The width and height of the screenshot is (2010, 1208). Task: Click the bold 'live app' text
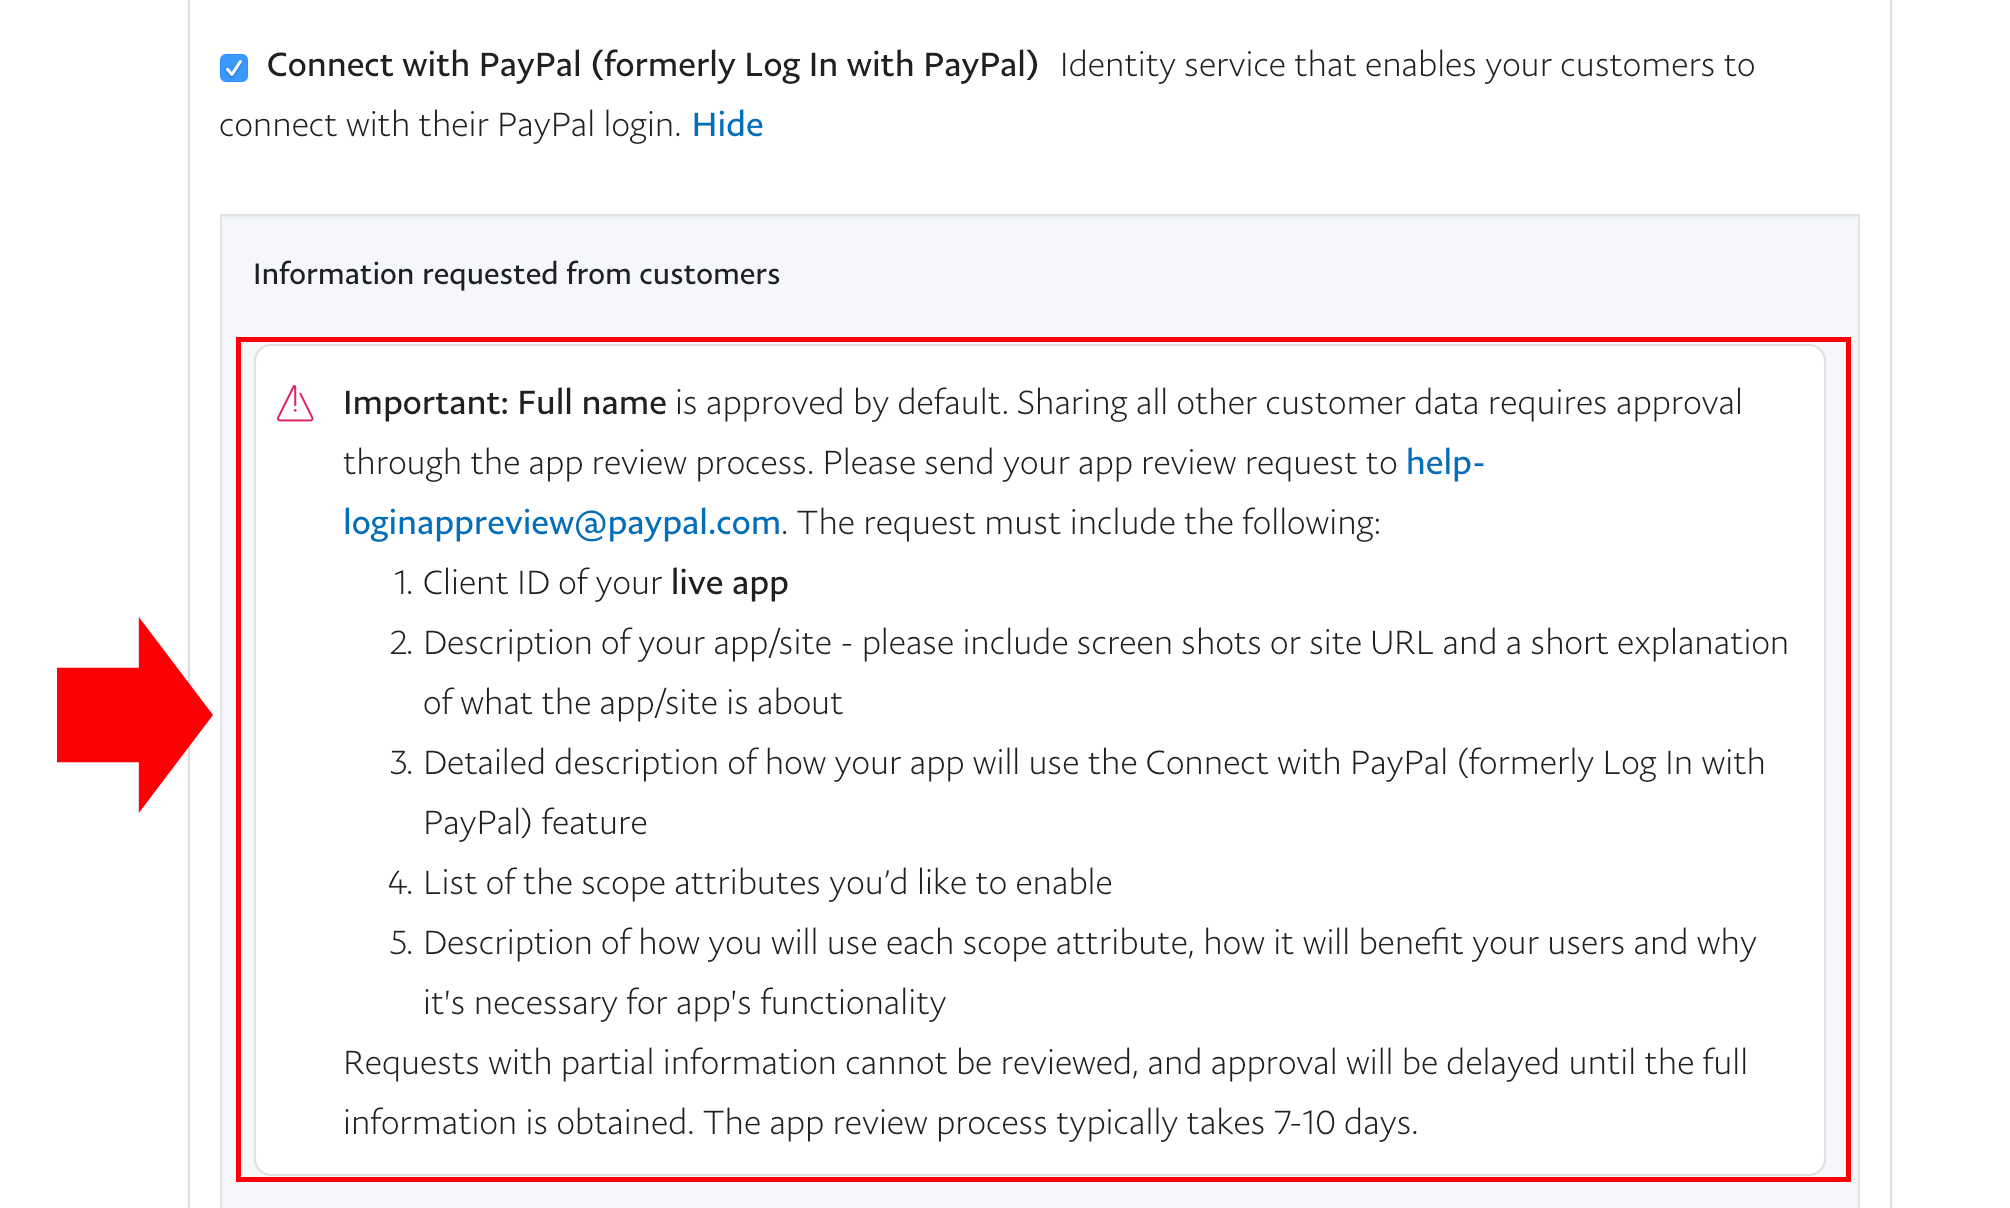[730, 583]
